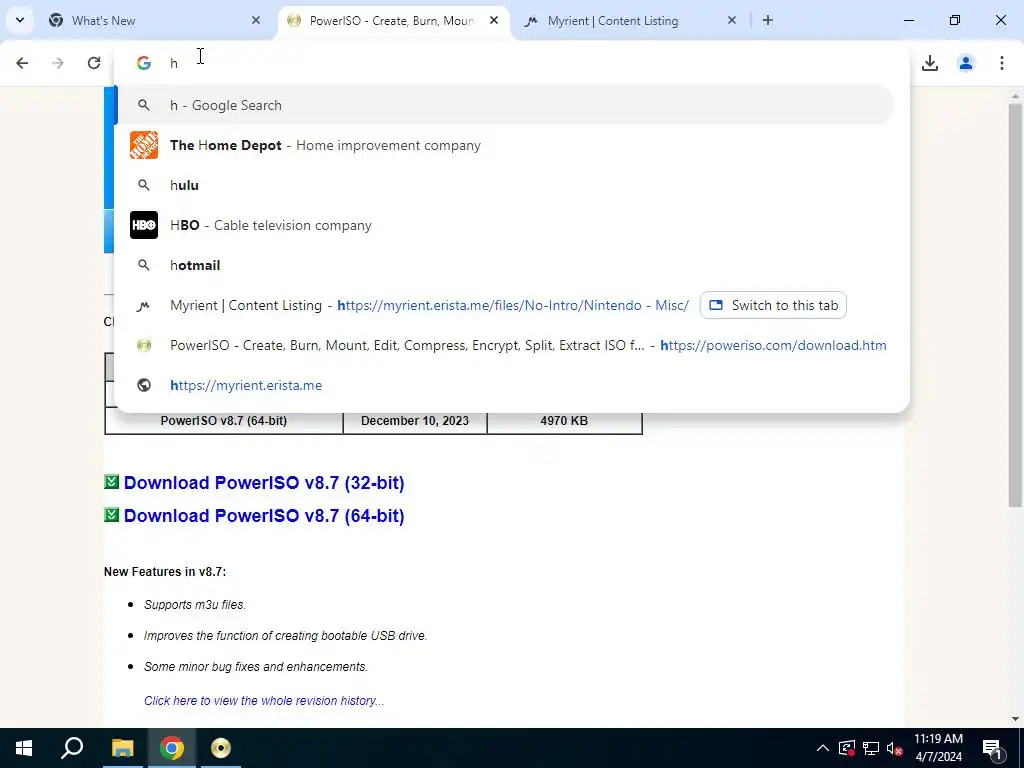The image size is (1024, 768).
Task: Select the hulu search suggestion
Action: click(x=506, y=185)
